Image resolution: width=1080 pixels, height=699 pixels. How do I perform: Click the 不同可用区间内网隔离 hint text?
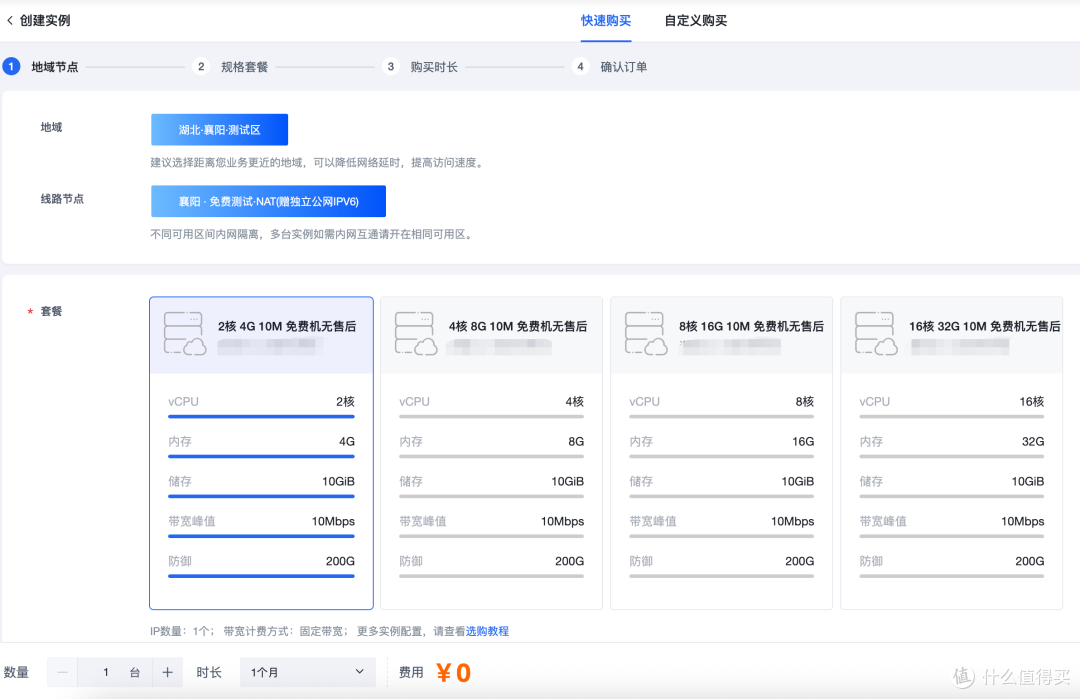pos(313,234)
